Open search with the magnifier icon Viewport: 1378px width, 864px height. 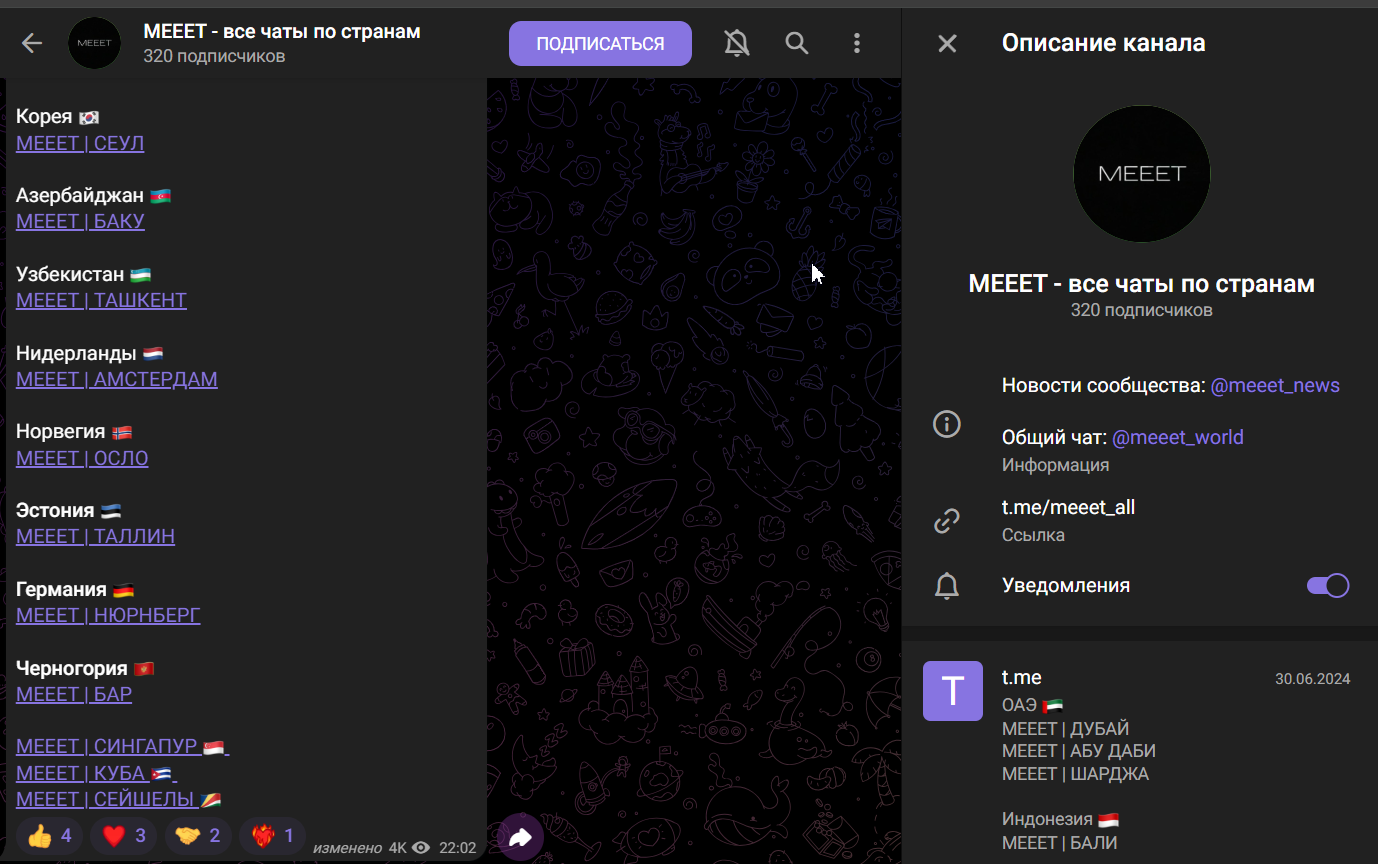click(x=796, y=43)
